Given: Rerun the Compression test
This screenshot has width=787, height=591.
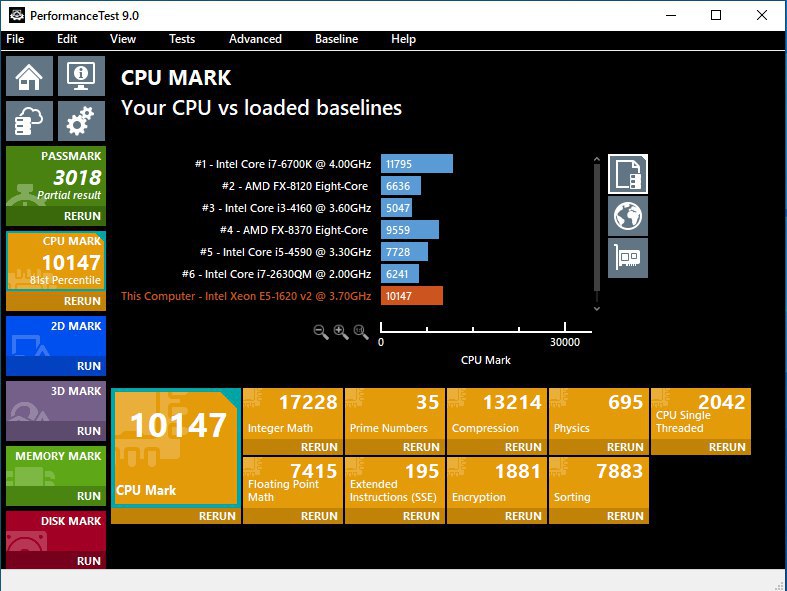Looking at the screenshot, I should [x=497, y=447].
